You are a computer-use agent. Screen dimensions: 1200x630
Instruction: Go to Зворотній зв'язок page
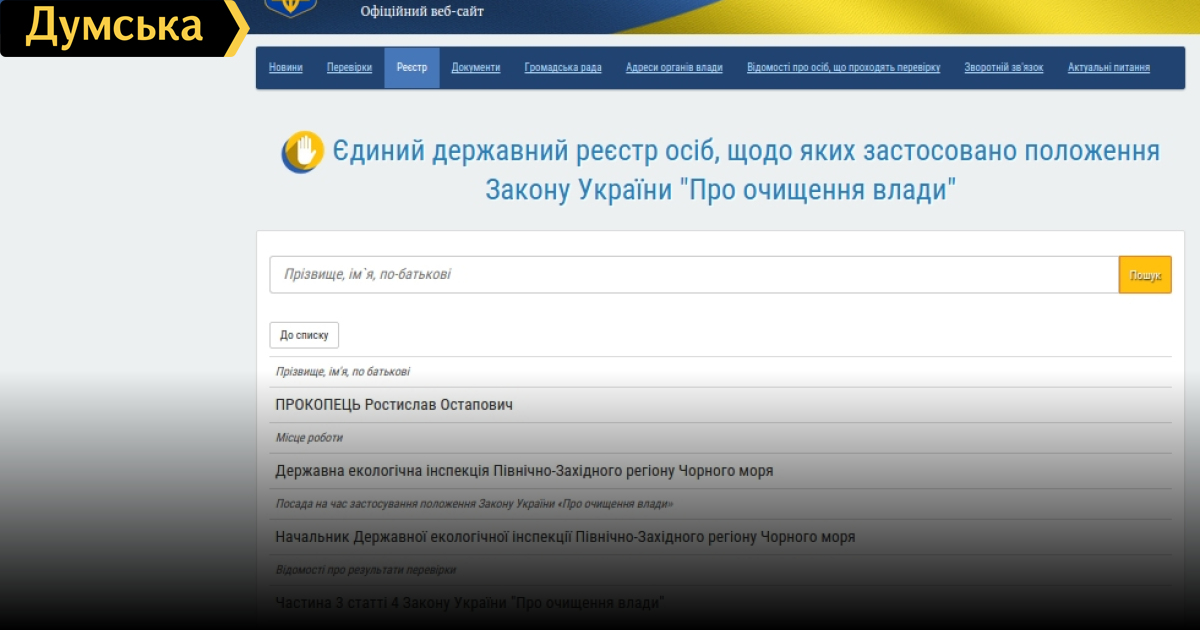(x=1003, y=68)
